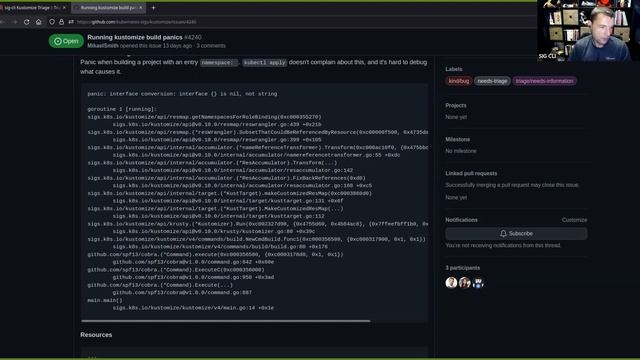Open the second participant avatar
Image resolution: width=640 pixels, height=360 pixels.
464,282
